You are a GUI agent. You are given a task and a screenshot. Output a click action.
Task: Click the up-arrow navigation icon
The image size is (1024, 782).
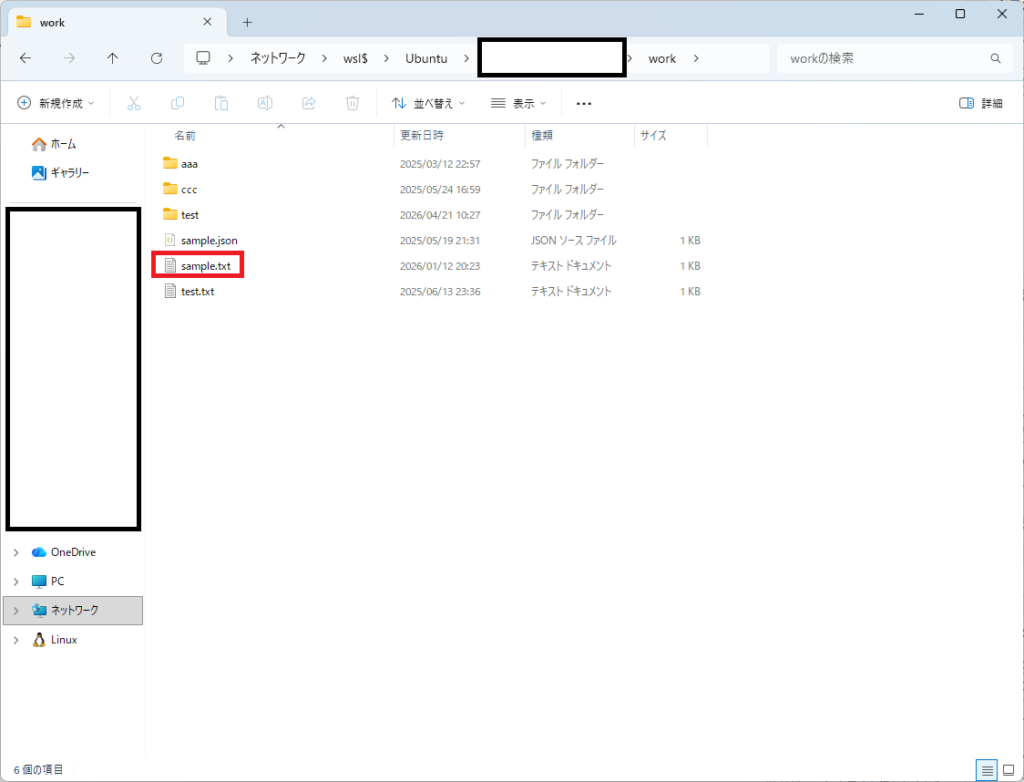click(x=113, y=58)
